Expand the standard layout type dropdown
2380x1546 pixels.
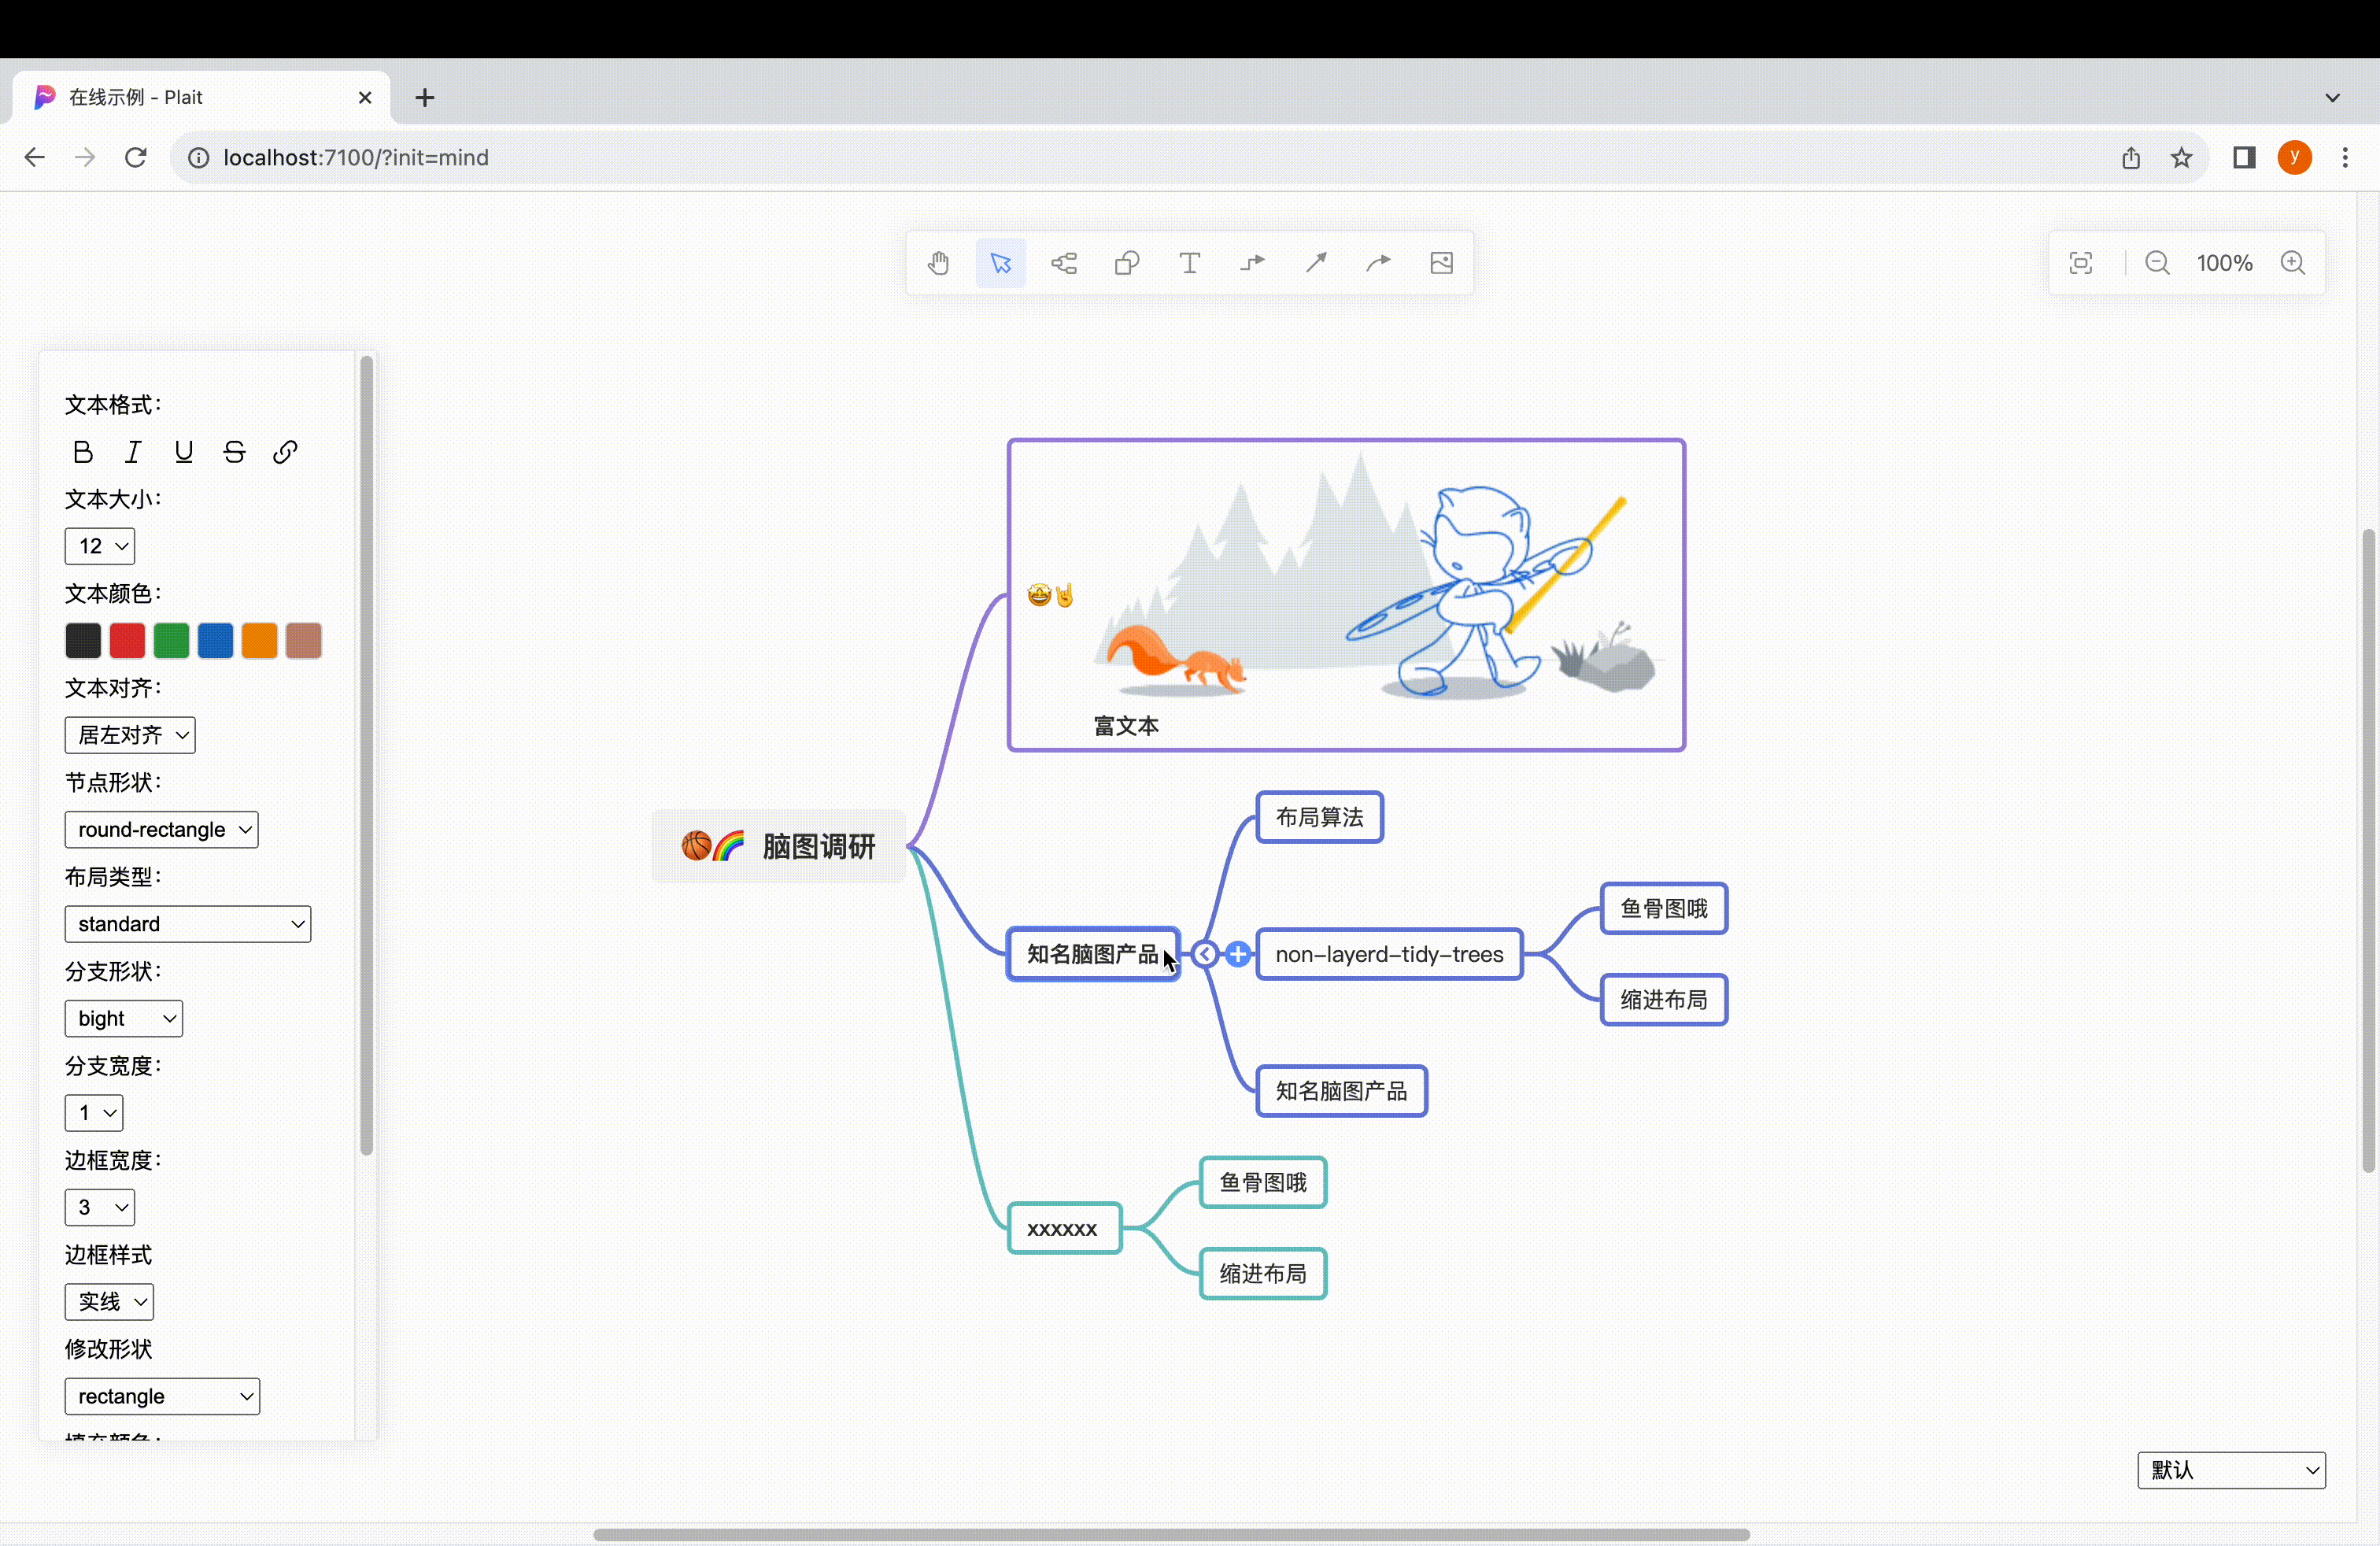tap(187, 924)
